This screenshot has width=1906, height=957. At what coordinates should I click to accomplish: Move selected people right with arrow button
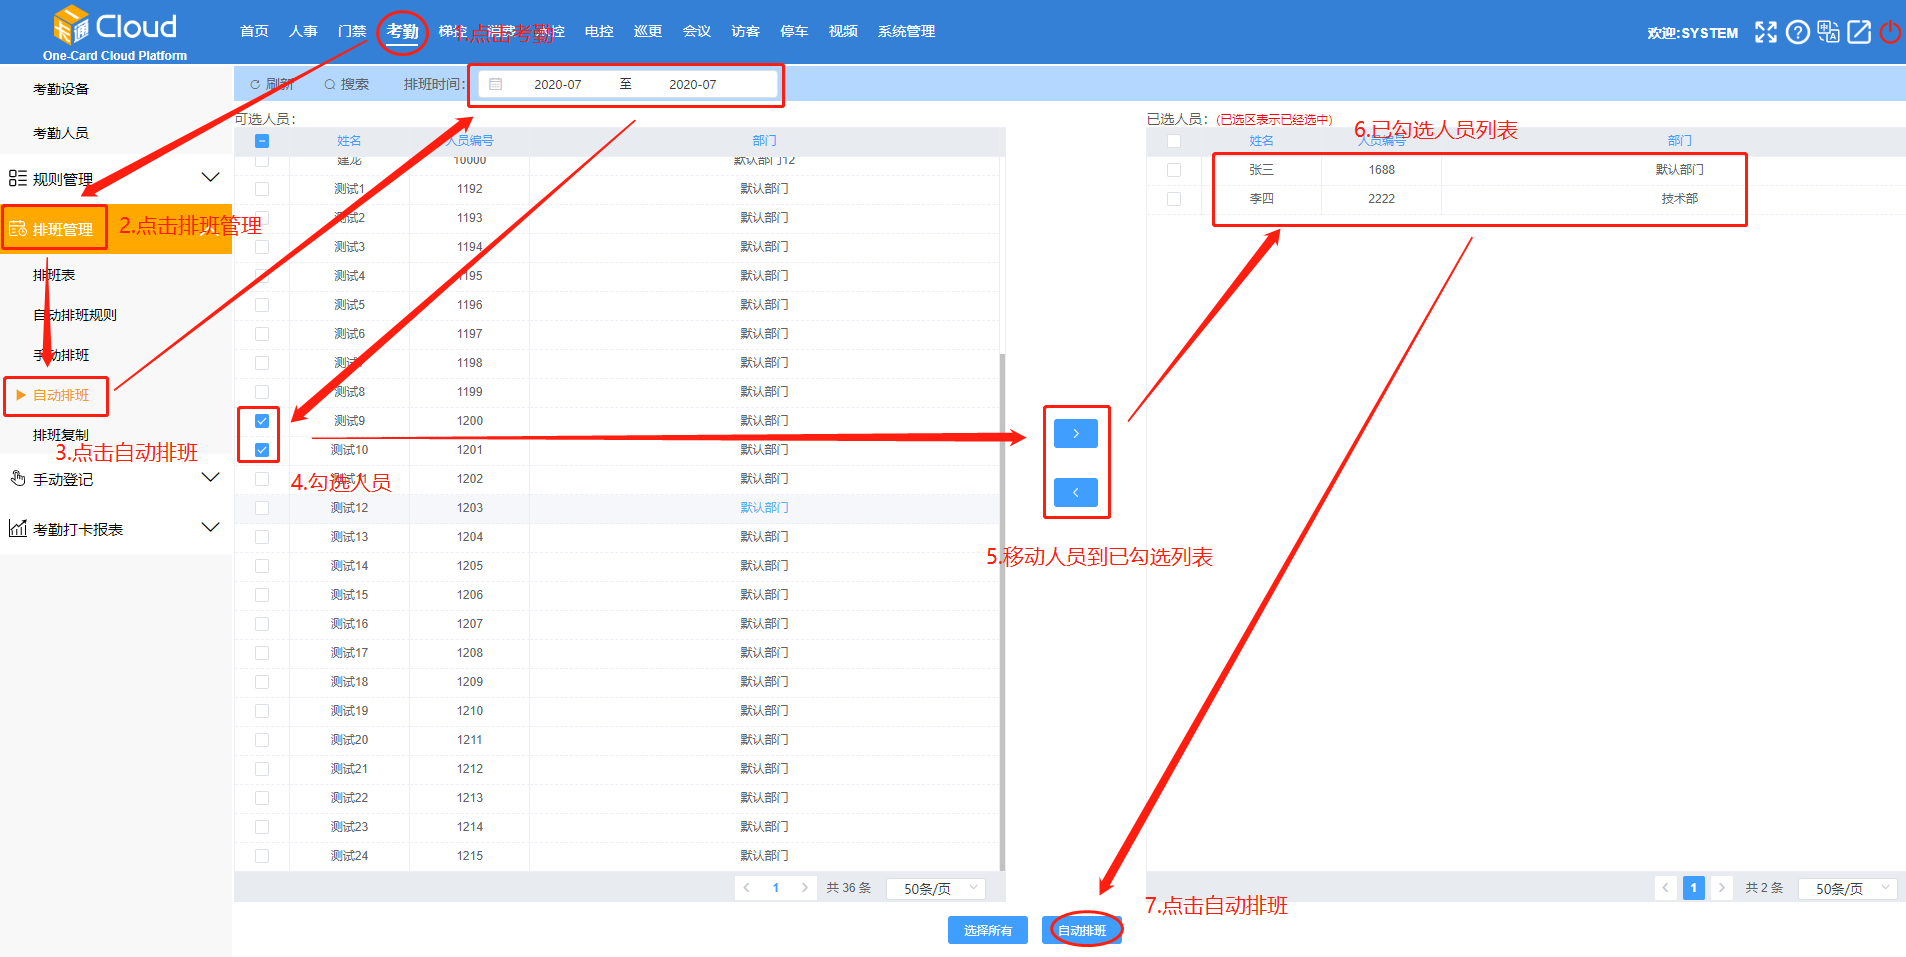(x=1076, y=434)
